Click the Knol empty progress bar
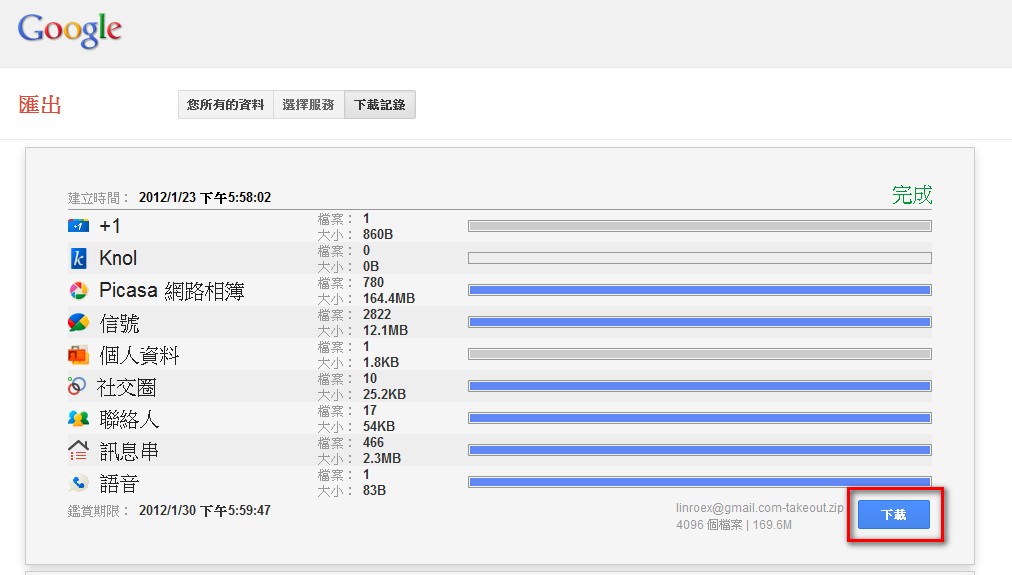 click(x=700, y=258)
